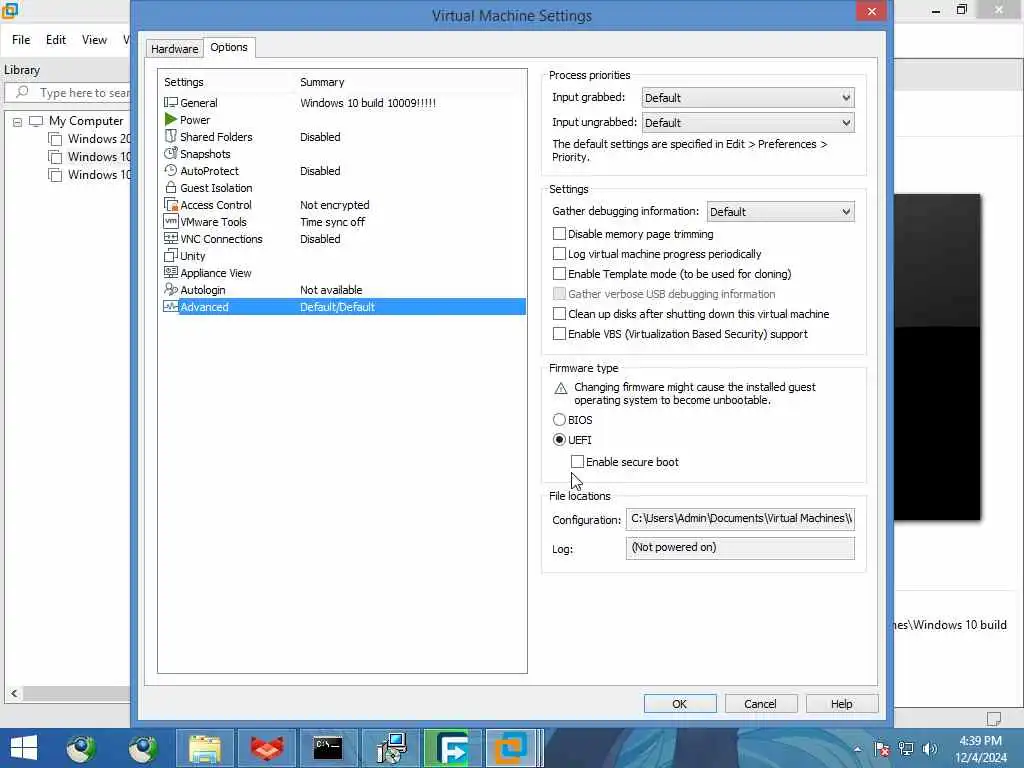This screenshot has height=768, width=1024.
Task: Open Command Prompt from the taskbar
Action: pos(327,748)
